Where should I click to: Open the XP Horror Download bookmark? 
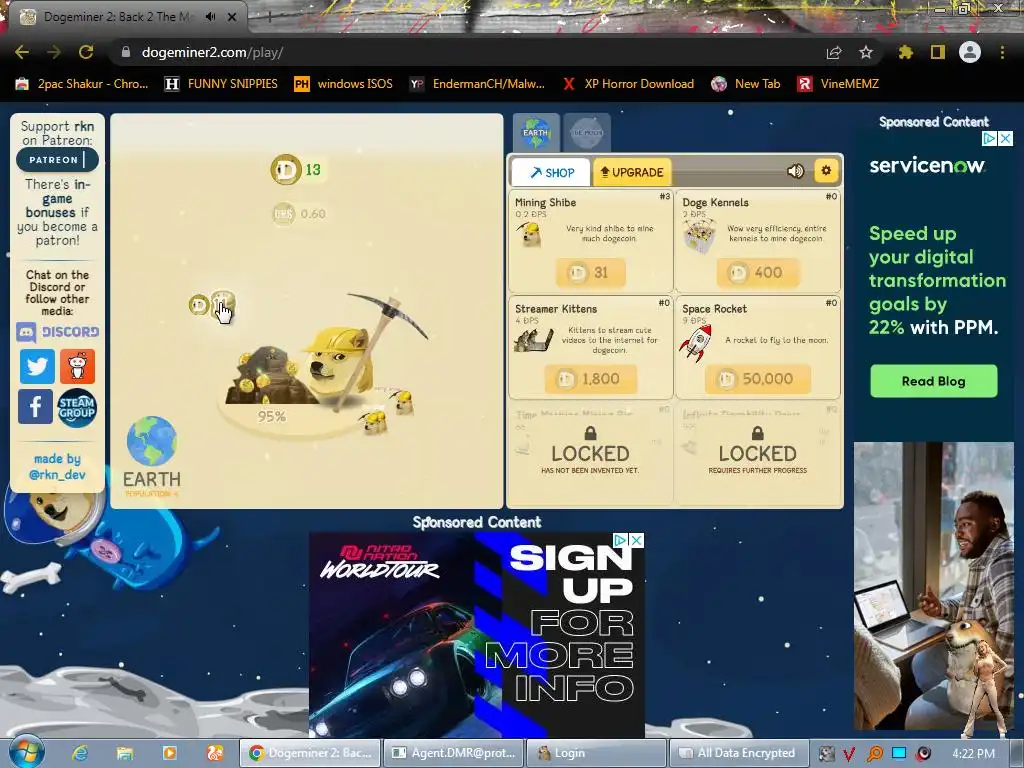tap(628, 84)
